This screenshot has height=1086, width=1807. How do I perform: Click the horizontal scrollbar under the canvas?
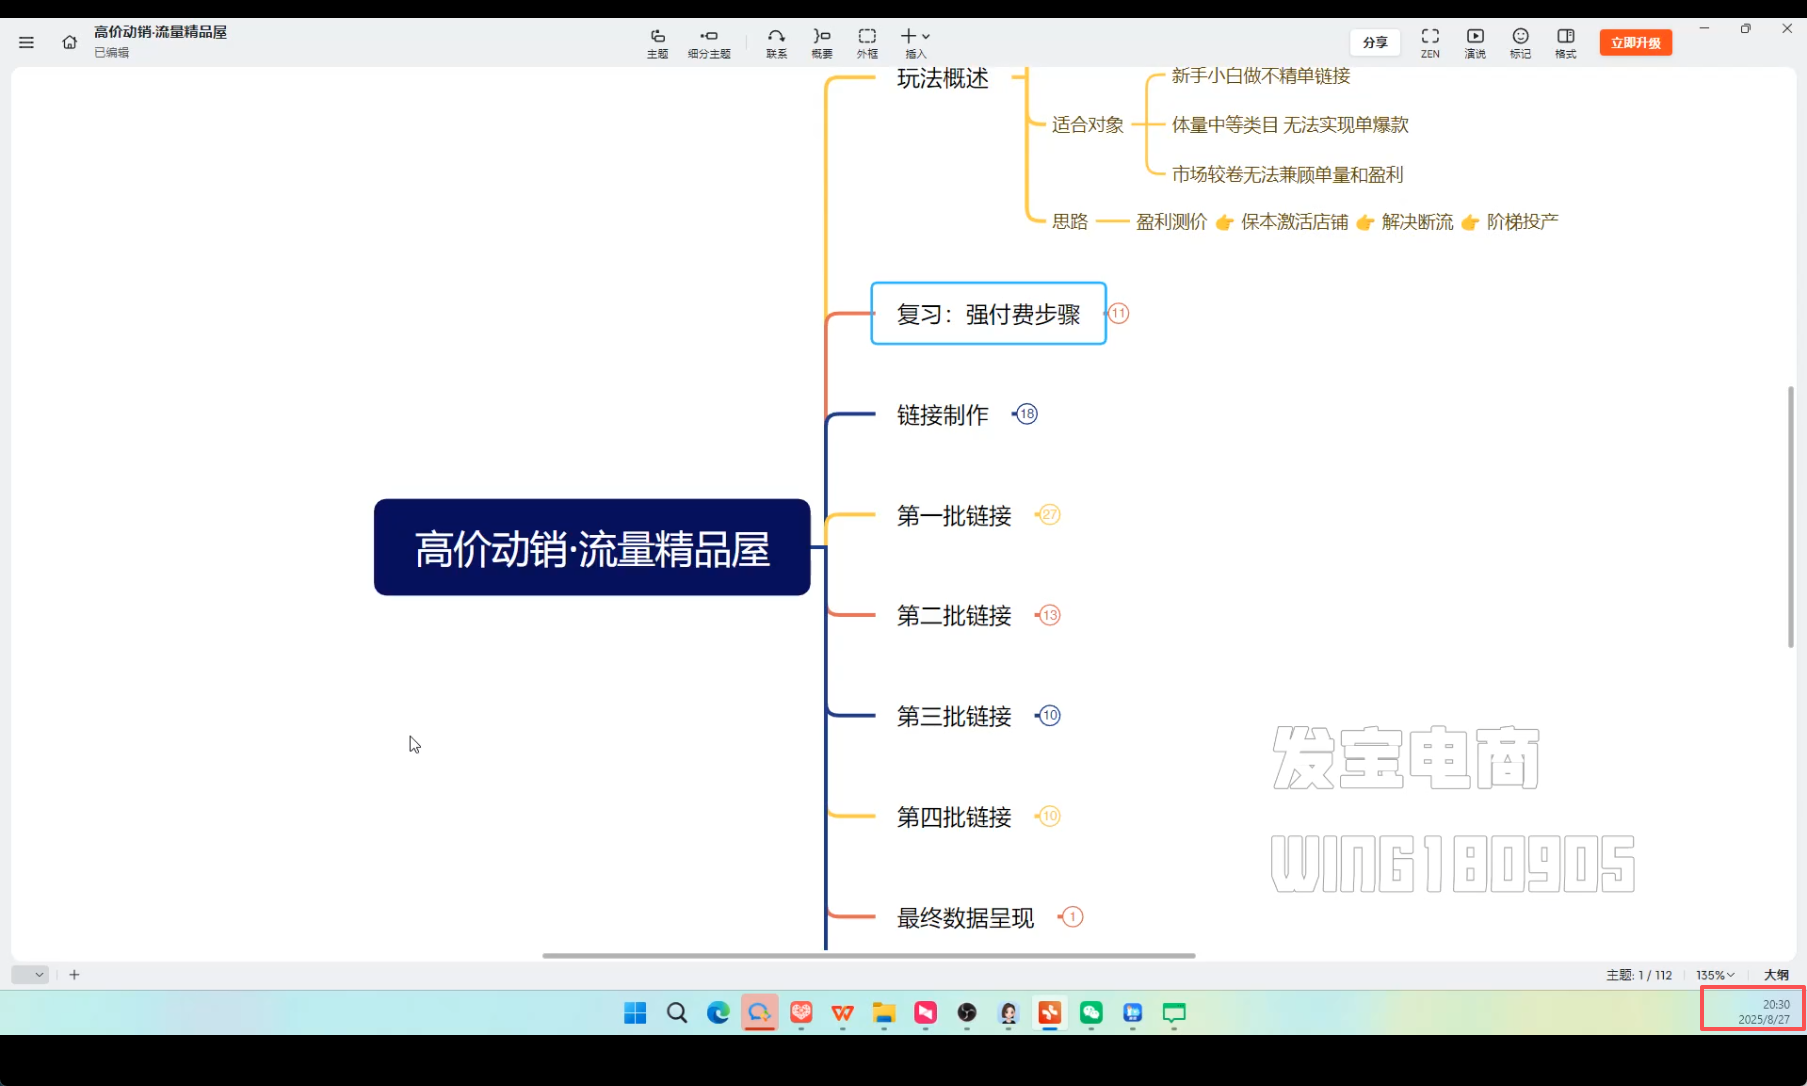tap(868, 956)
